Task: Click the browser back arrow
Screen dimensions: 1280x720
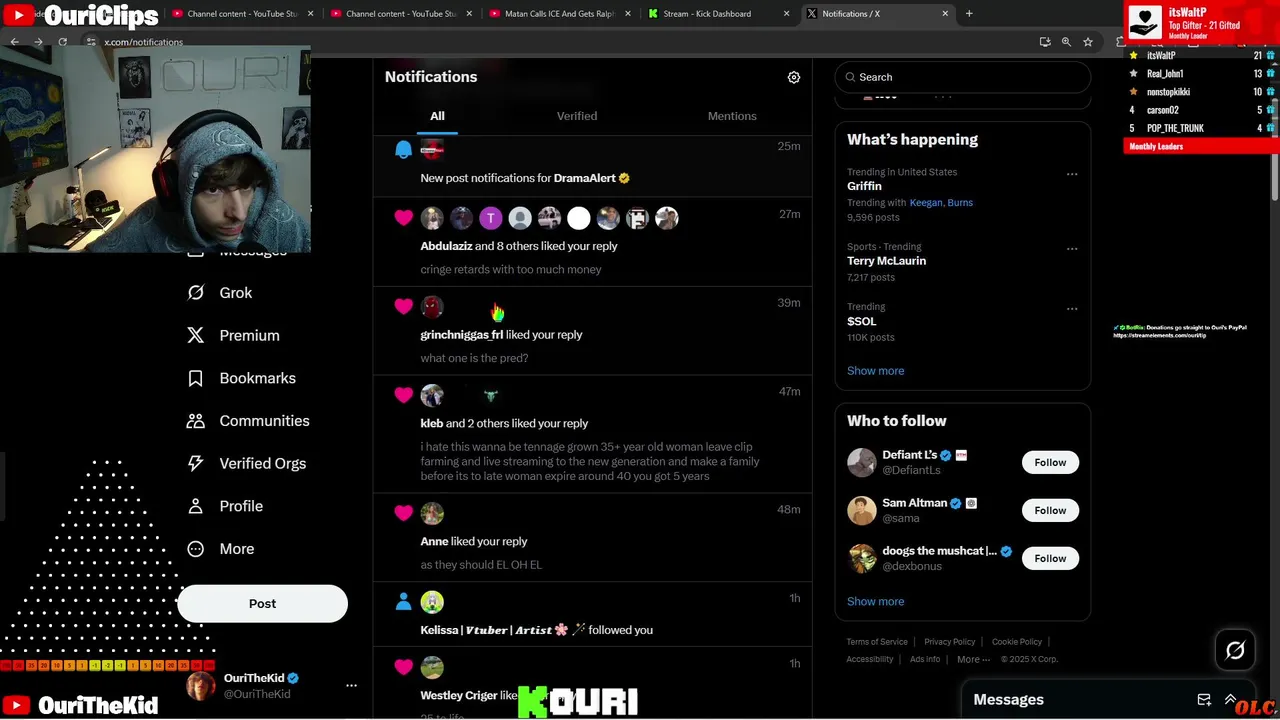Action: point(15,42)
